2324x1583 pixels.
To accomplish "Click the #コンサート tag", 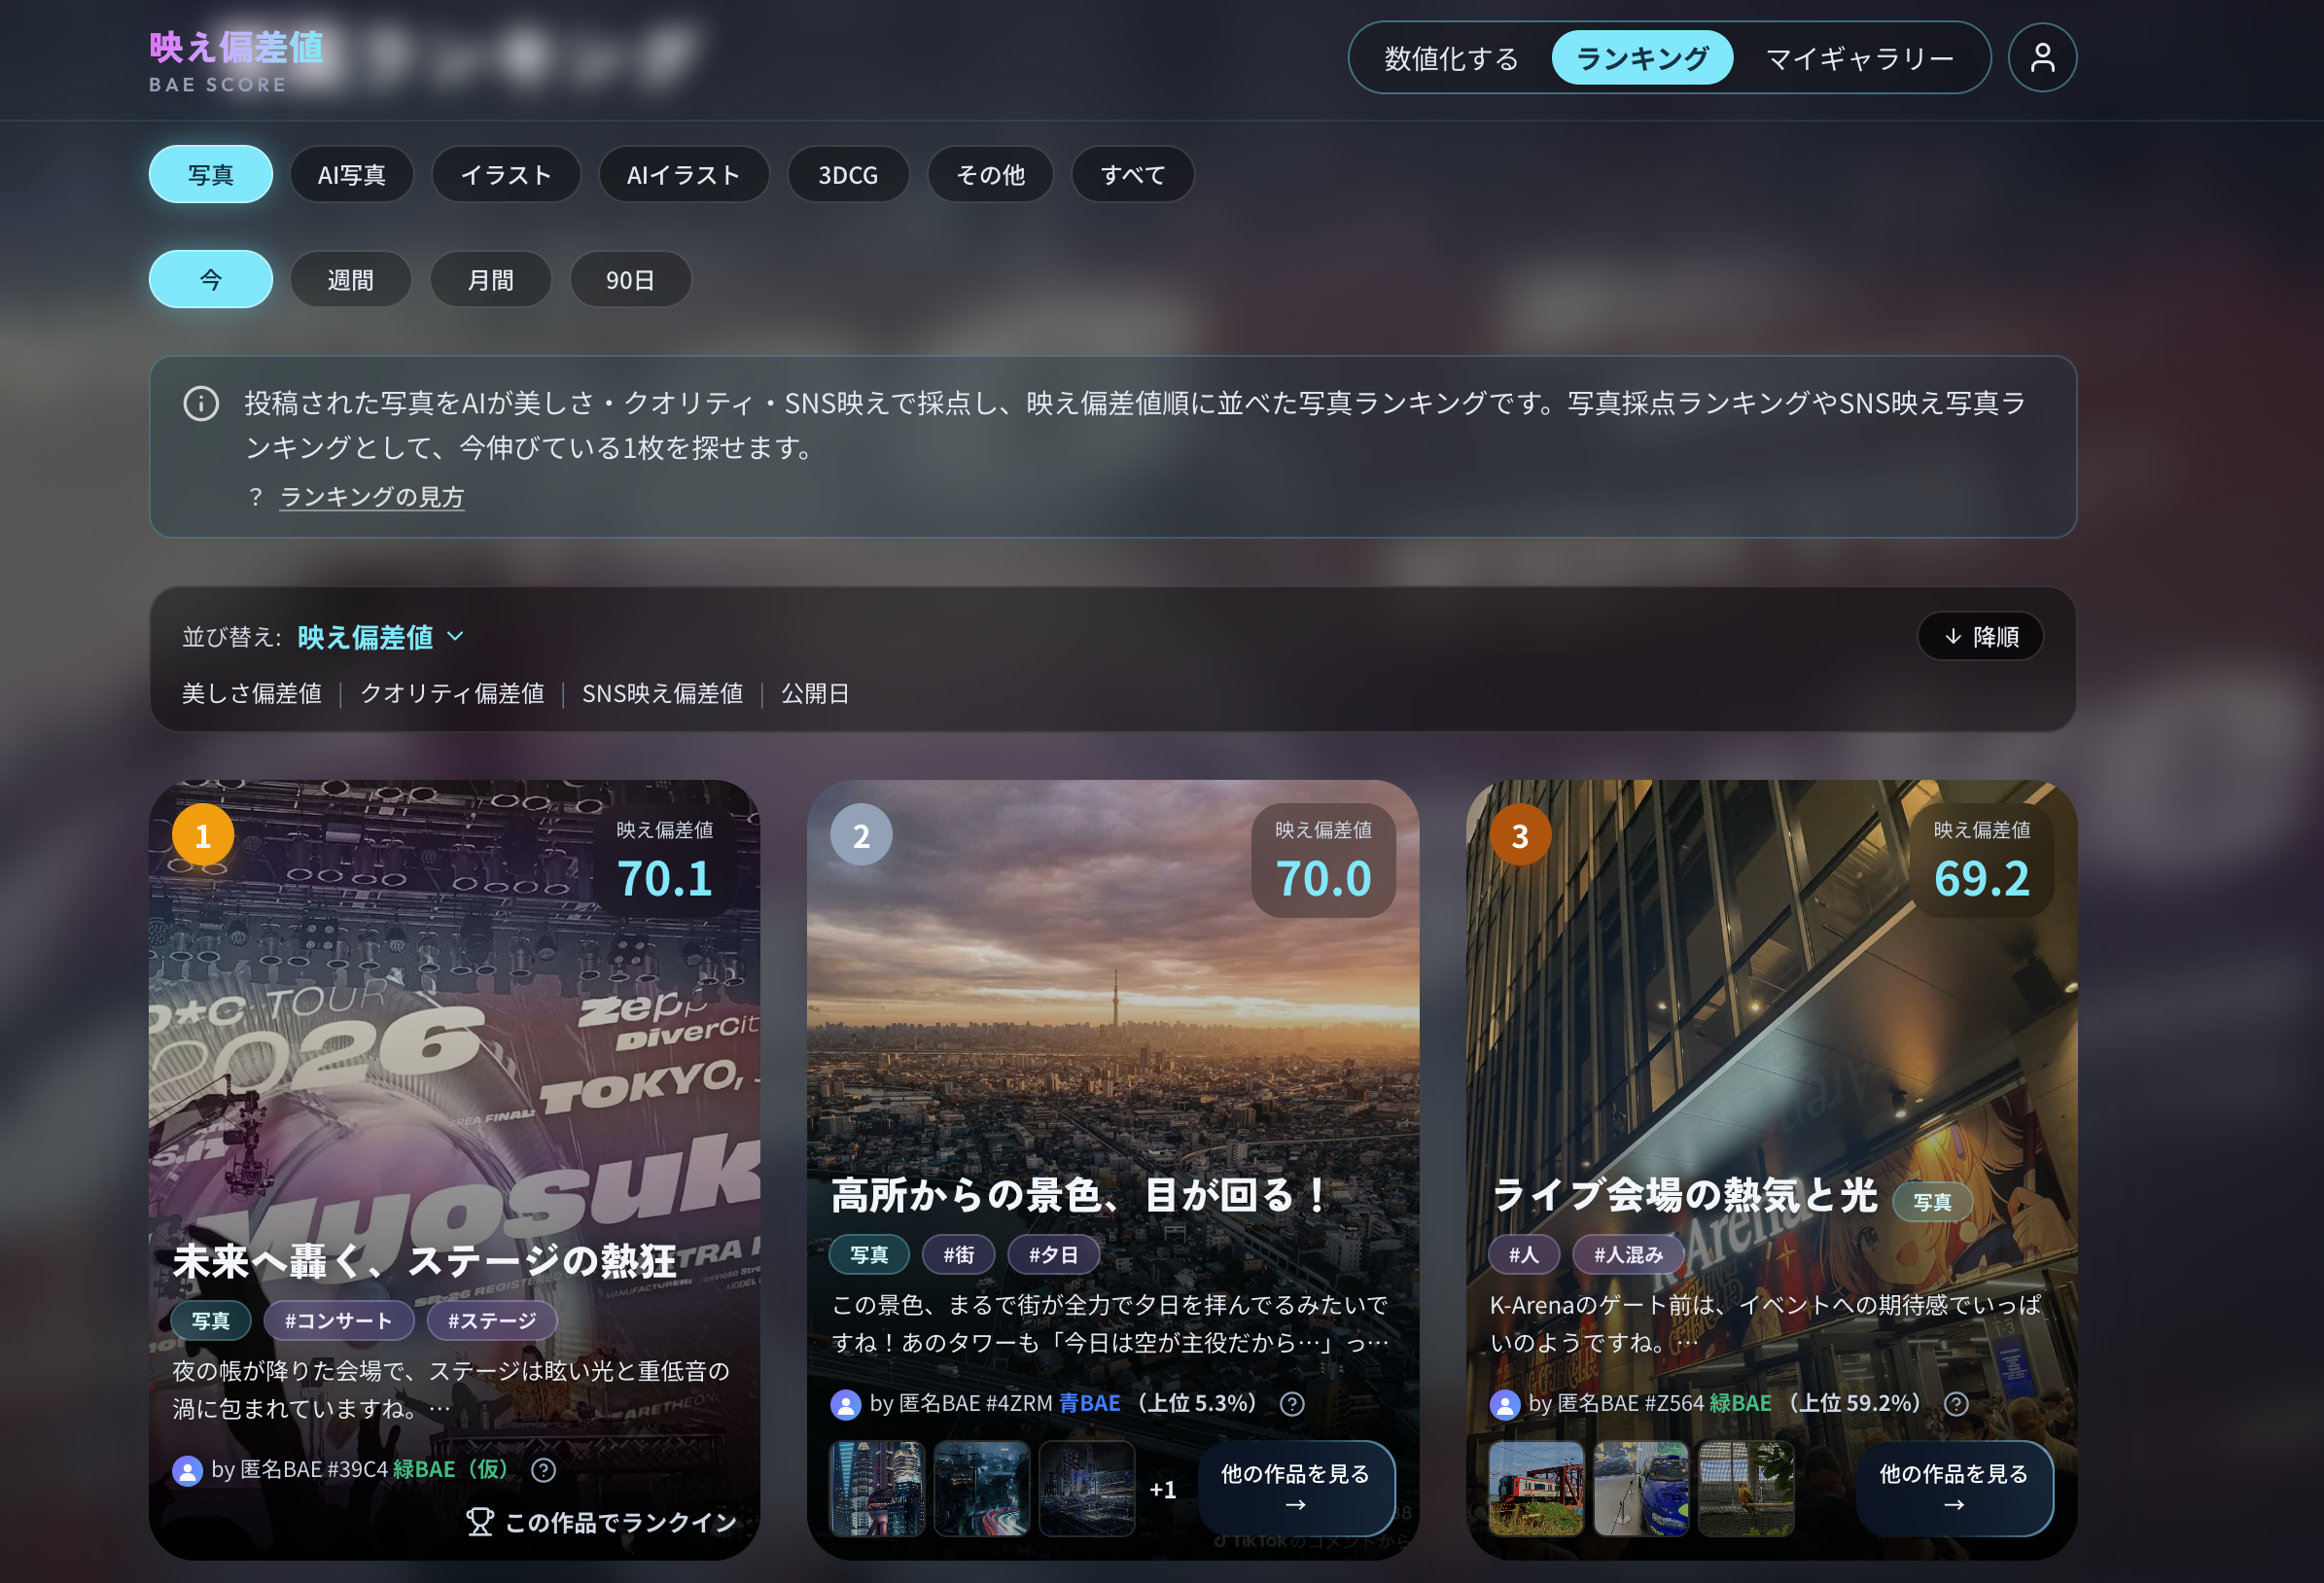I will click(338, 1321).
